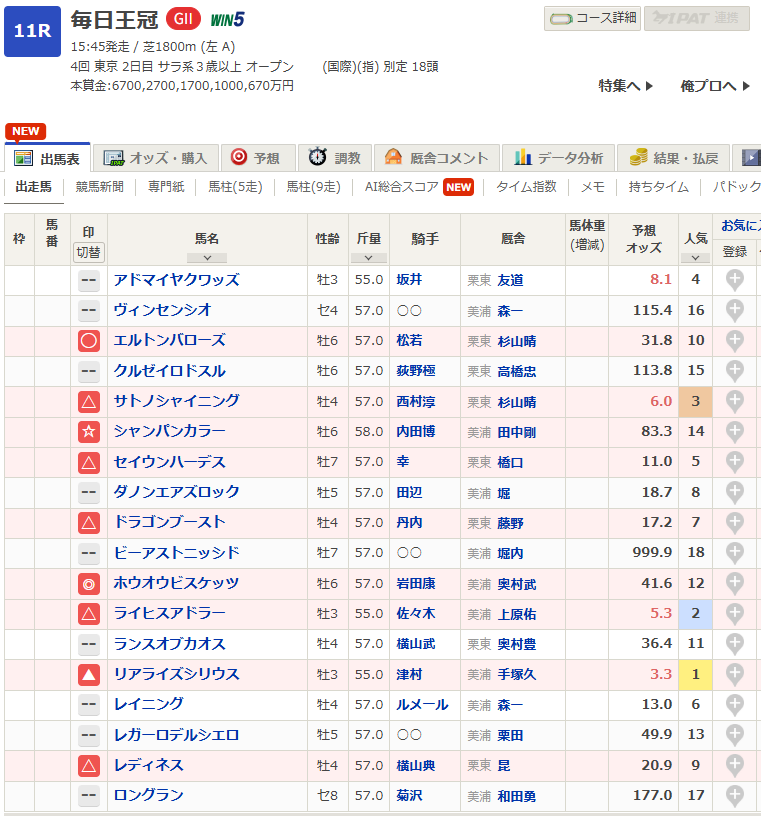
Task: Follow the 俺プロへ link
Action: click(x=715, y=86)
